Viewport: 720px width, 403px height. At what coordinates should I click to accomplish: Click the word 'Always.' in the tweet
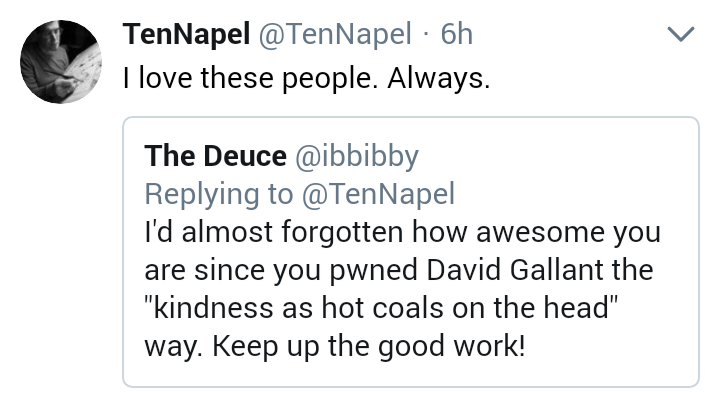[439, 78]
